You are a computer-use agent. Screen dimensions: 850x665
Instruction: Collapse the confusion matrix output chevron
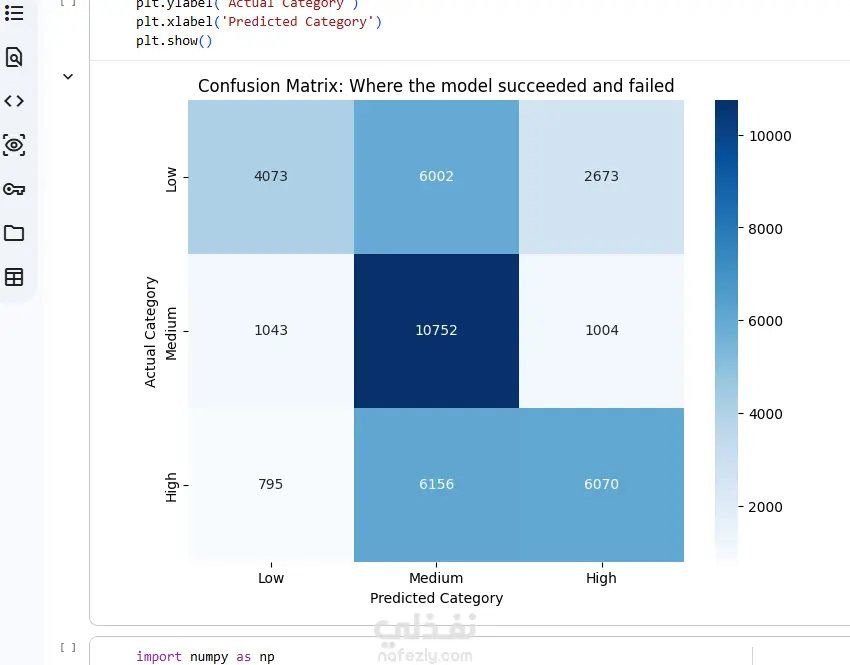(x=68, y=76)
